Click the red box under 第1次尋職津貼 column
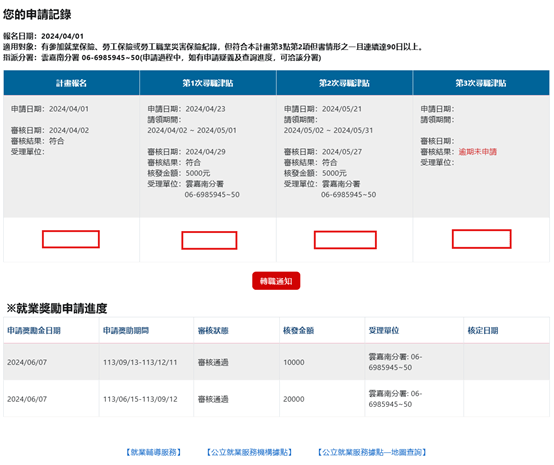Viewport: 554px width, 465px height. (209, 240)
